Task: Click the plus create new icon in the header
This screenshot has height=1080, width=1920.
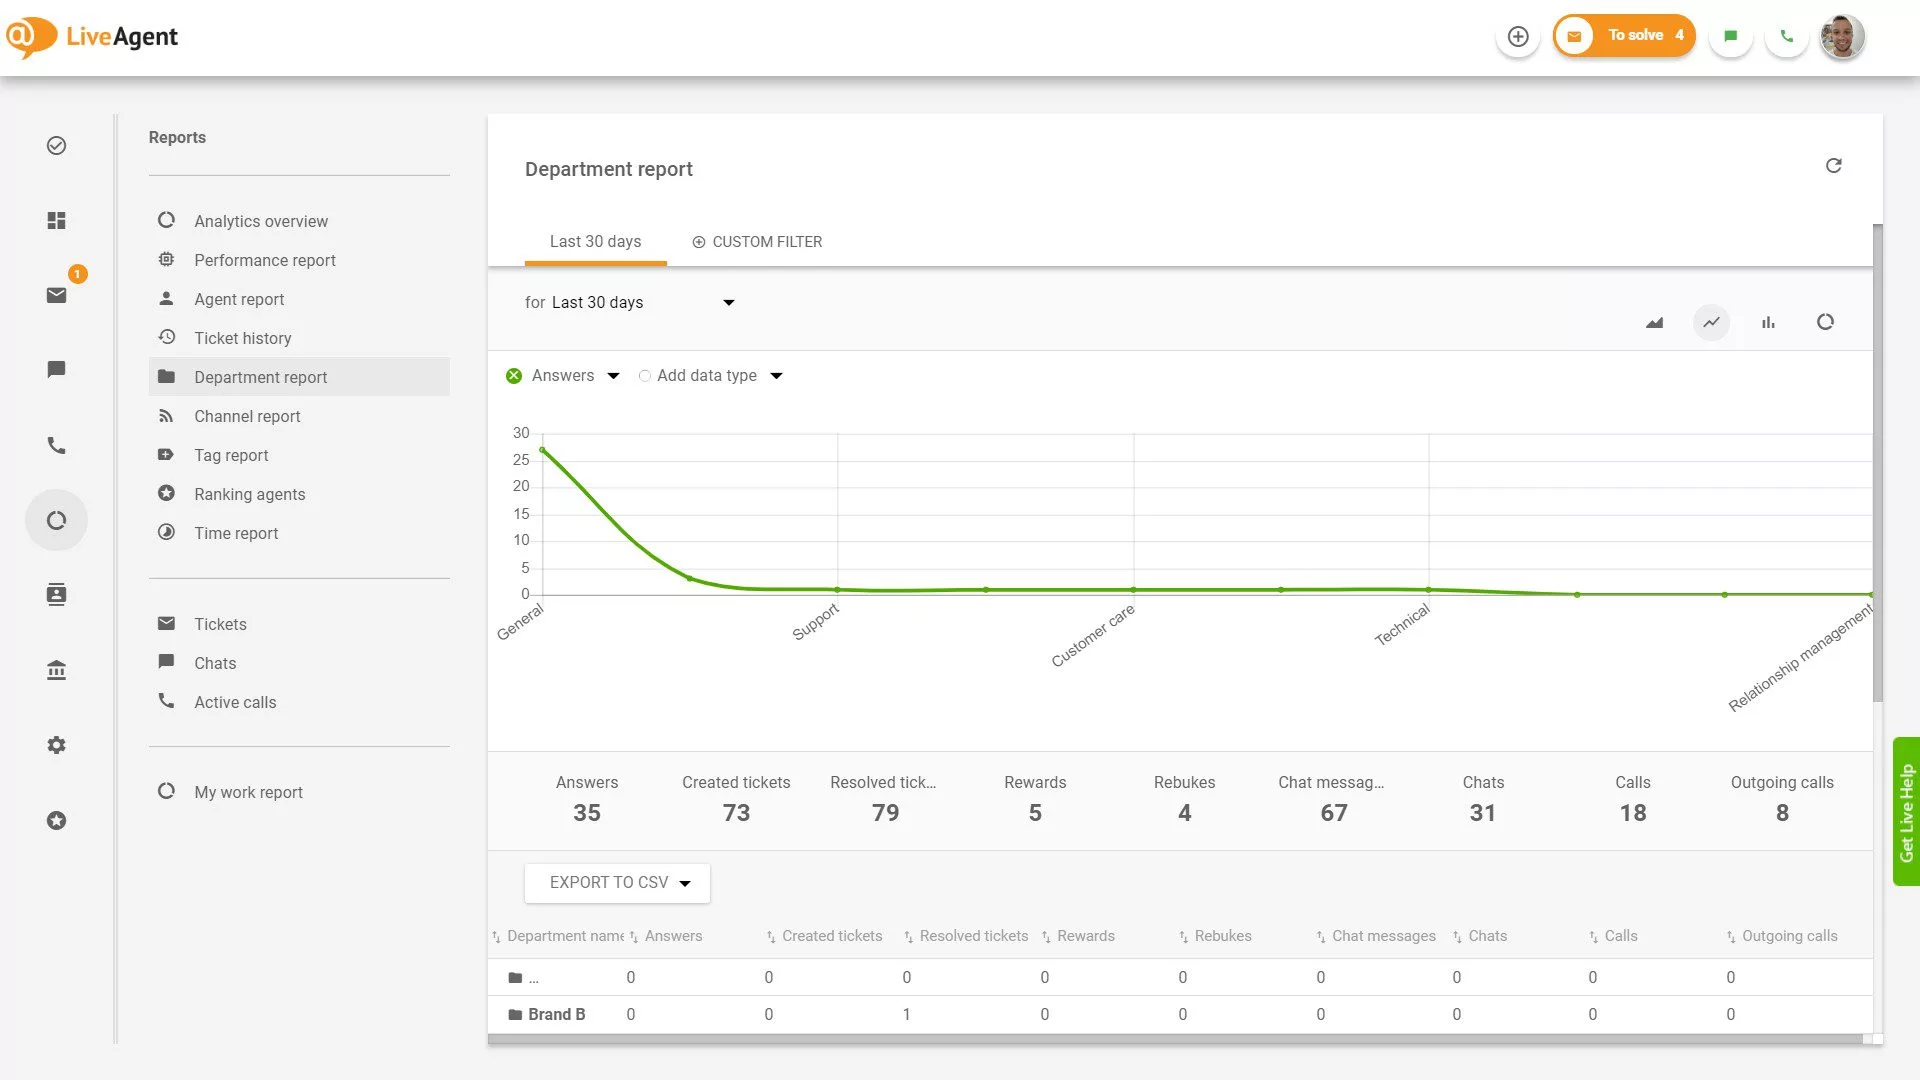Action: pyautogui.click(x=1518, y=37)
